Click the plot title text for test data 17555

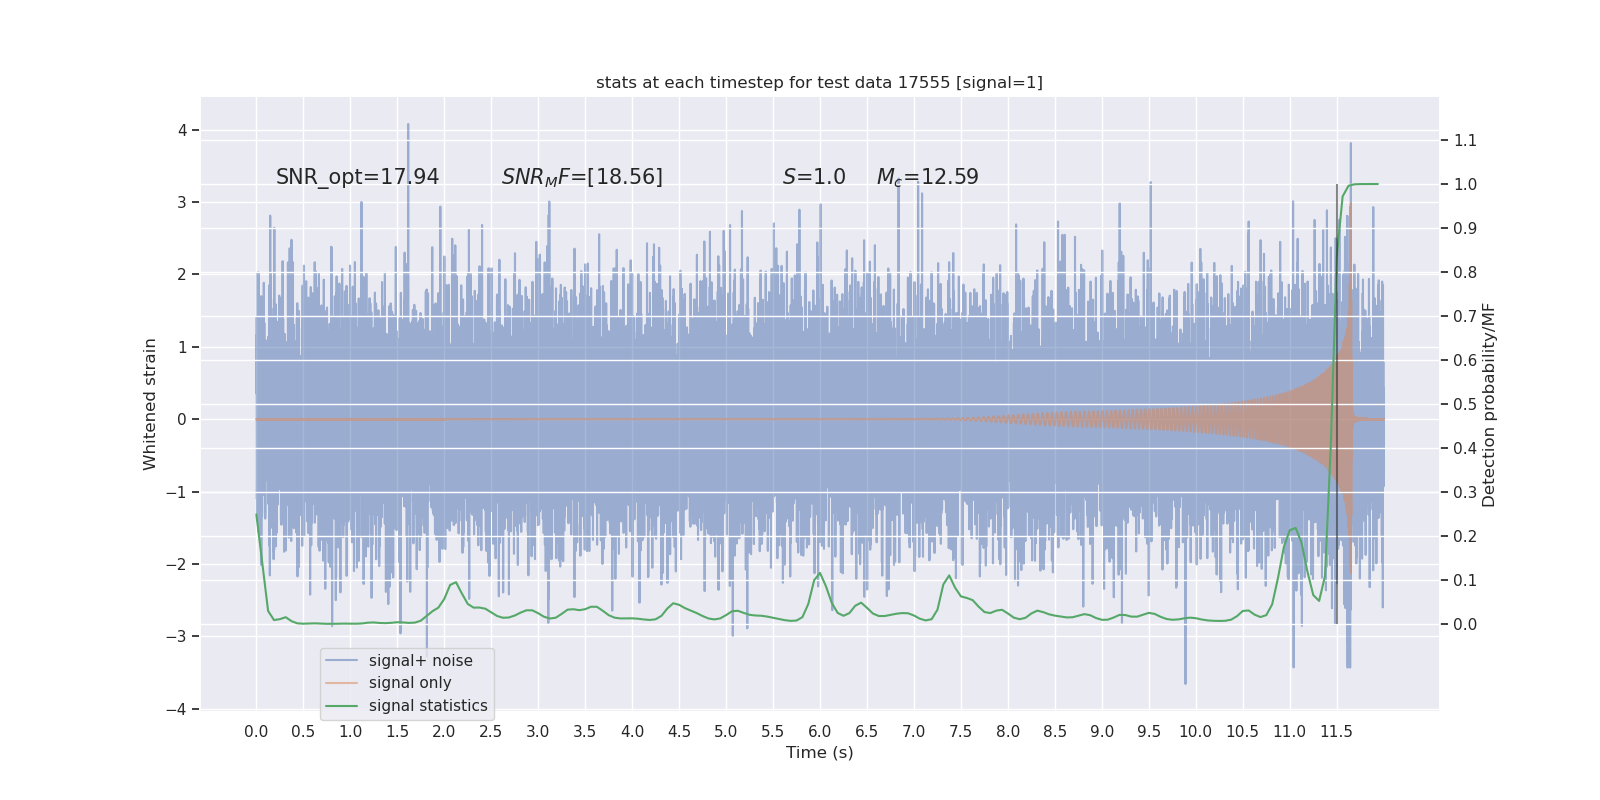tap(819, 82)
